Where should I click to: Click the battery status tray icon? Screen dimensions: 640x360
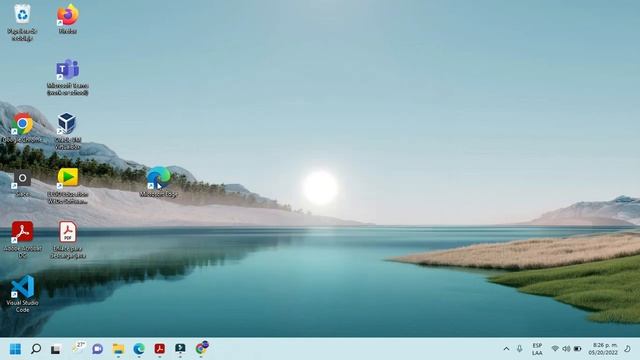[x=577, y=349]
